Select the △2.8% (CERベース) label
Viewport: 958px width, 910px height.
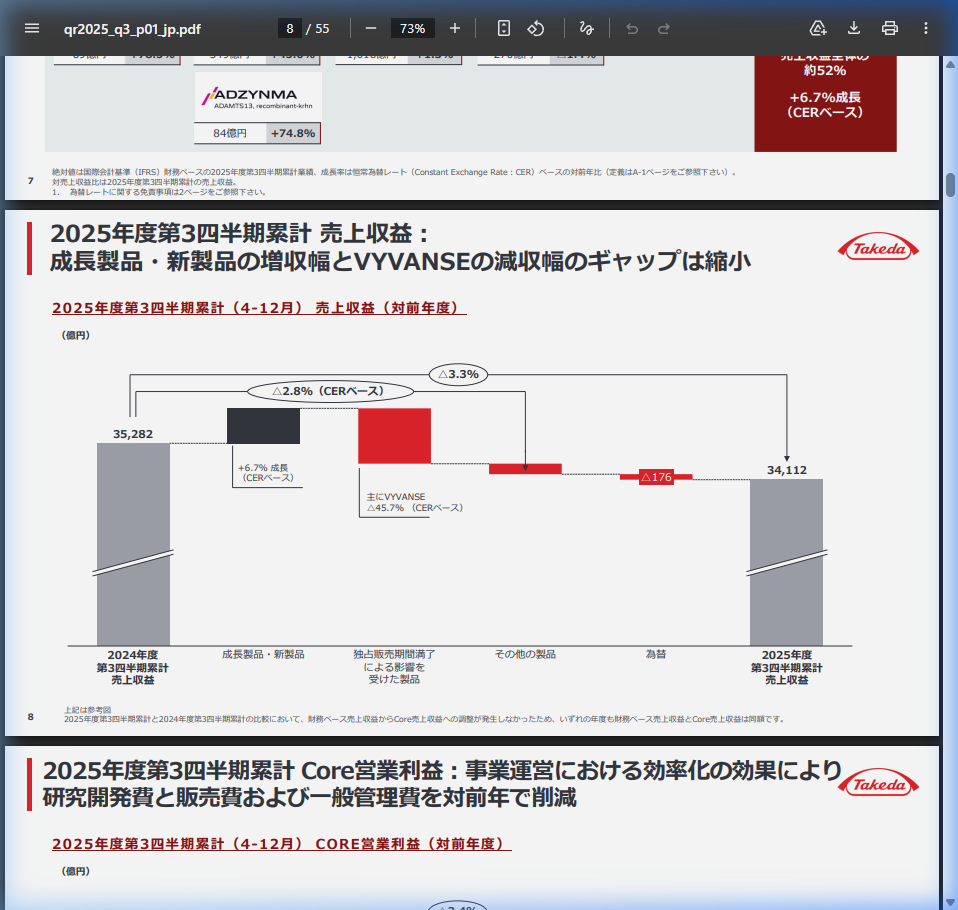[330, 391]
